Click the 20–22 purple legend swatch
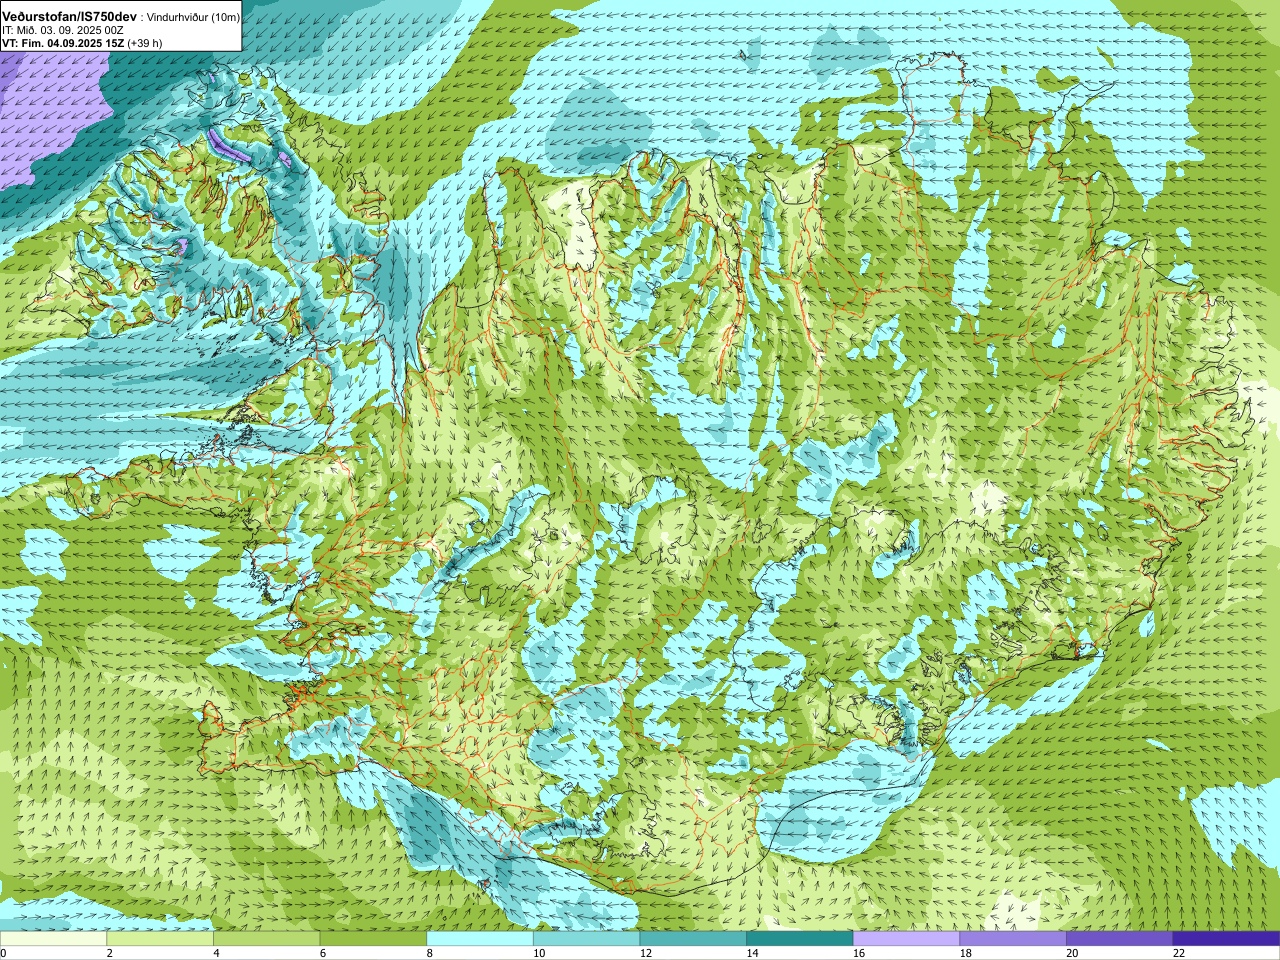The height and width of the screenshot is (960, 1280). (x=1120, y=939)
